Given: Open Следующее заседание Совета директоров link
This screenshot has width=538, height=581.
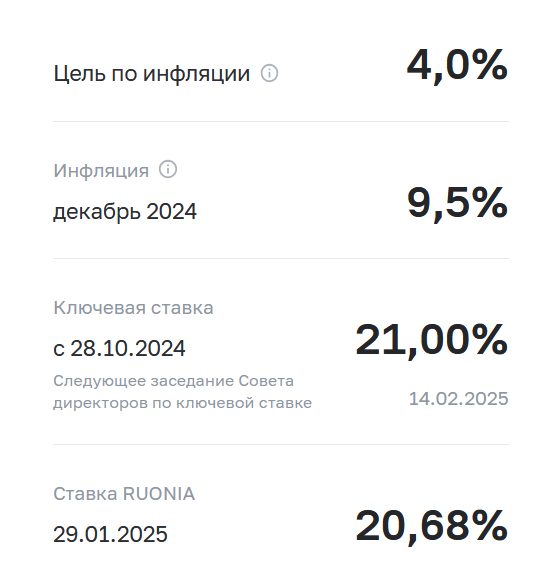Looking at the screenshot, I should point(183,392).
